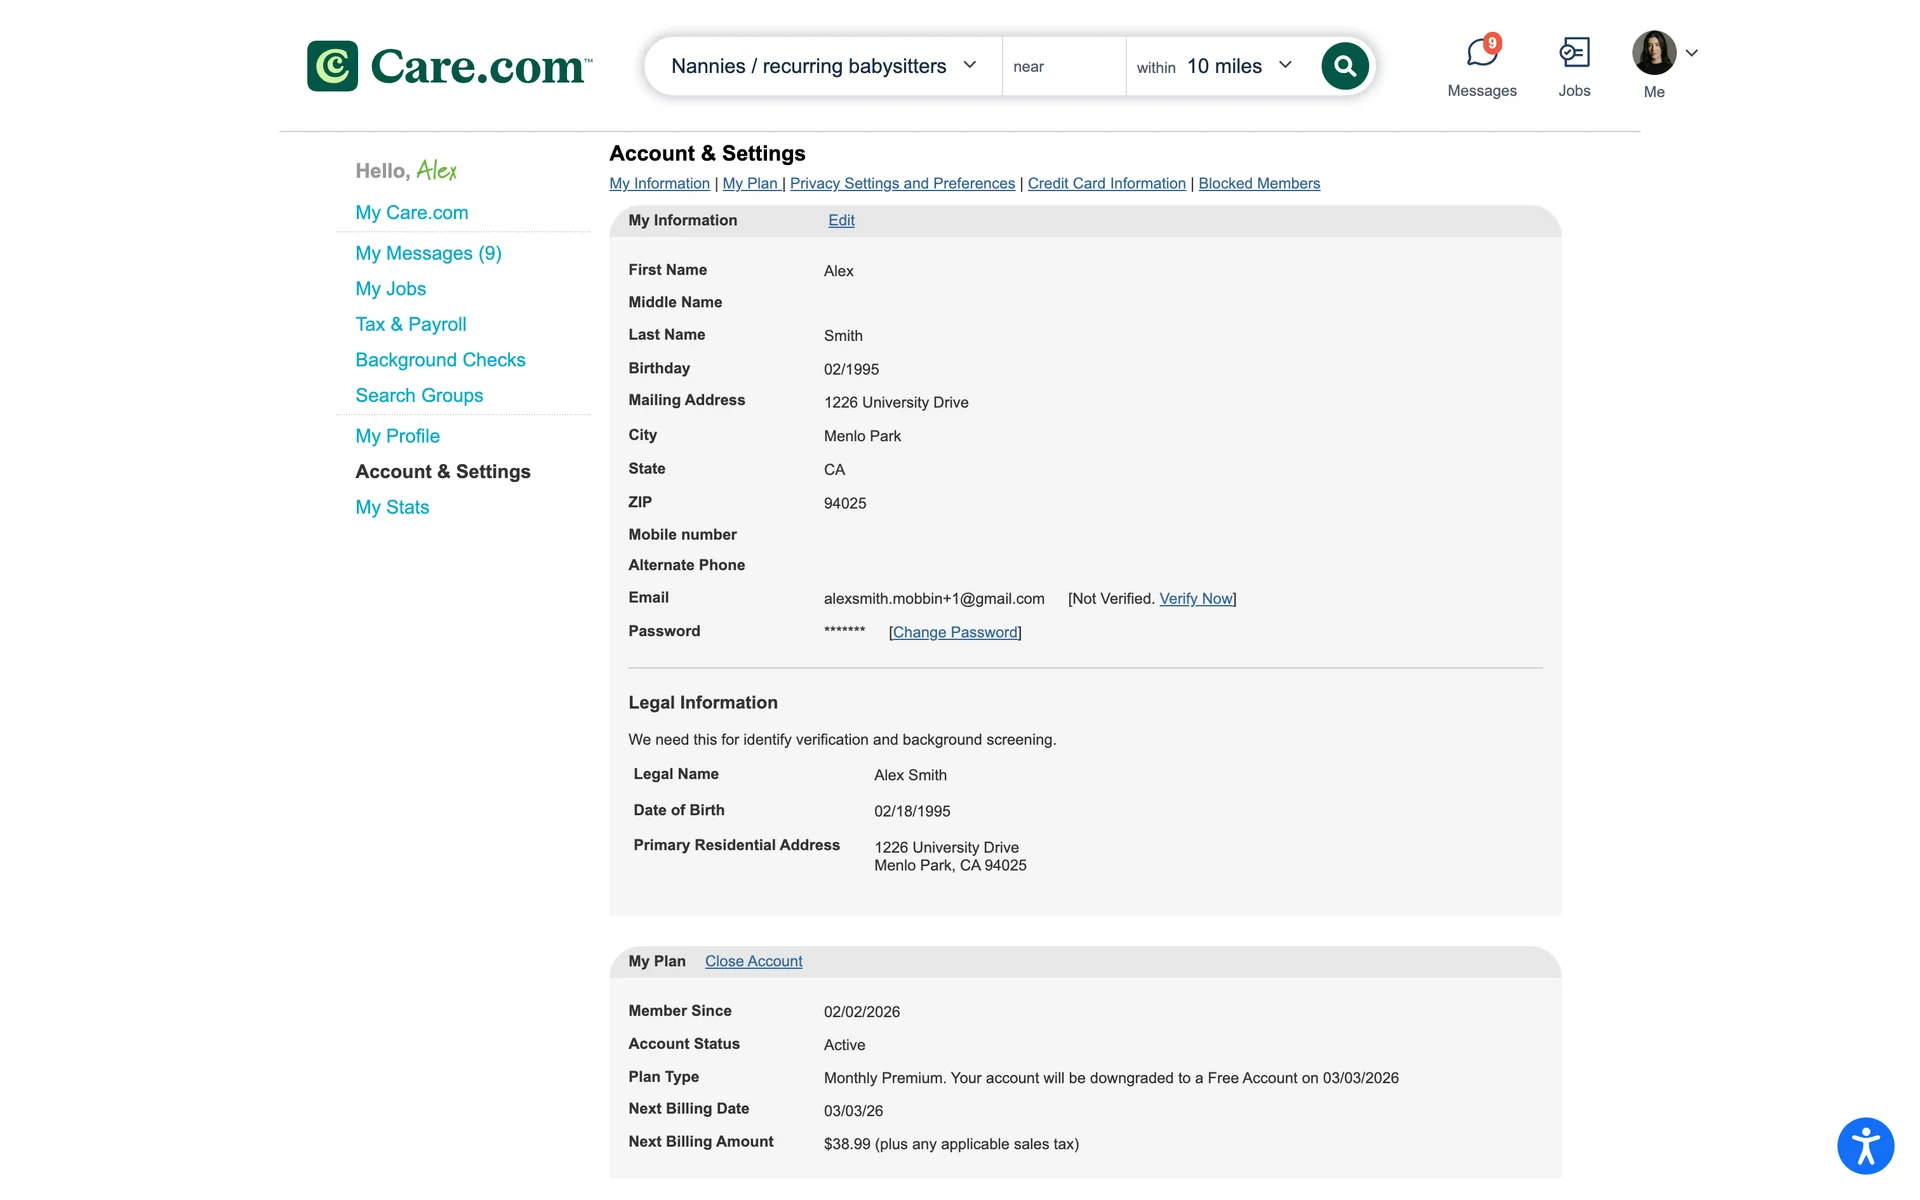
Task: Open the accessibility widget button
Action: (1865, 1145)
